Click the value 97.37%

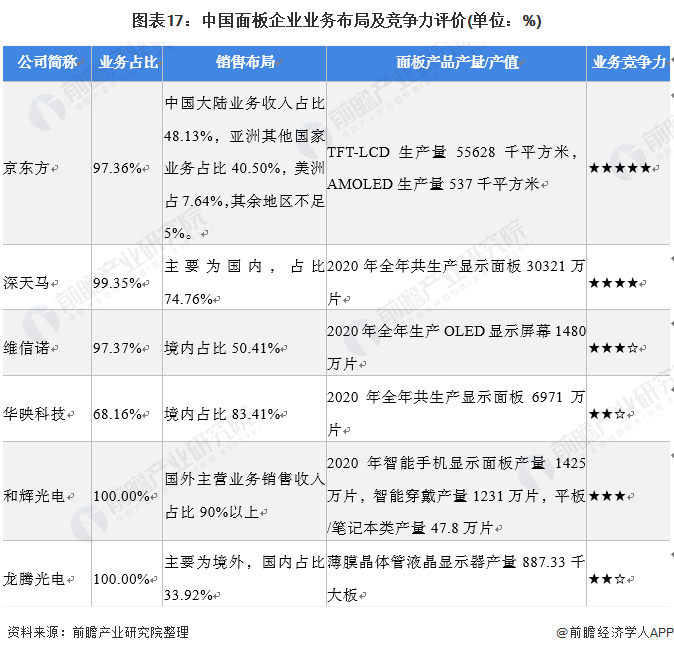coord(117,348)
